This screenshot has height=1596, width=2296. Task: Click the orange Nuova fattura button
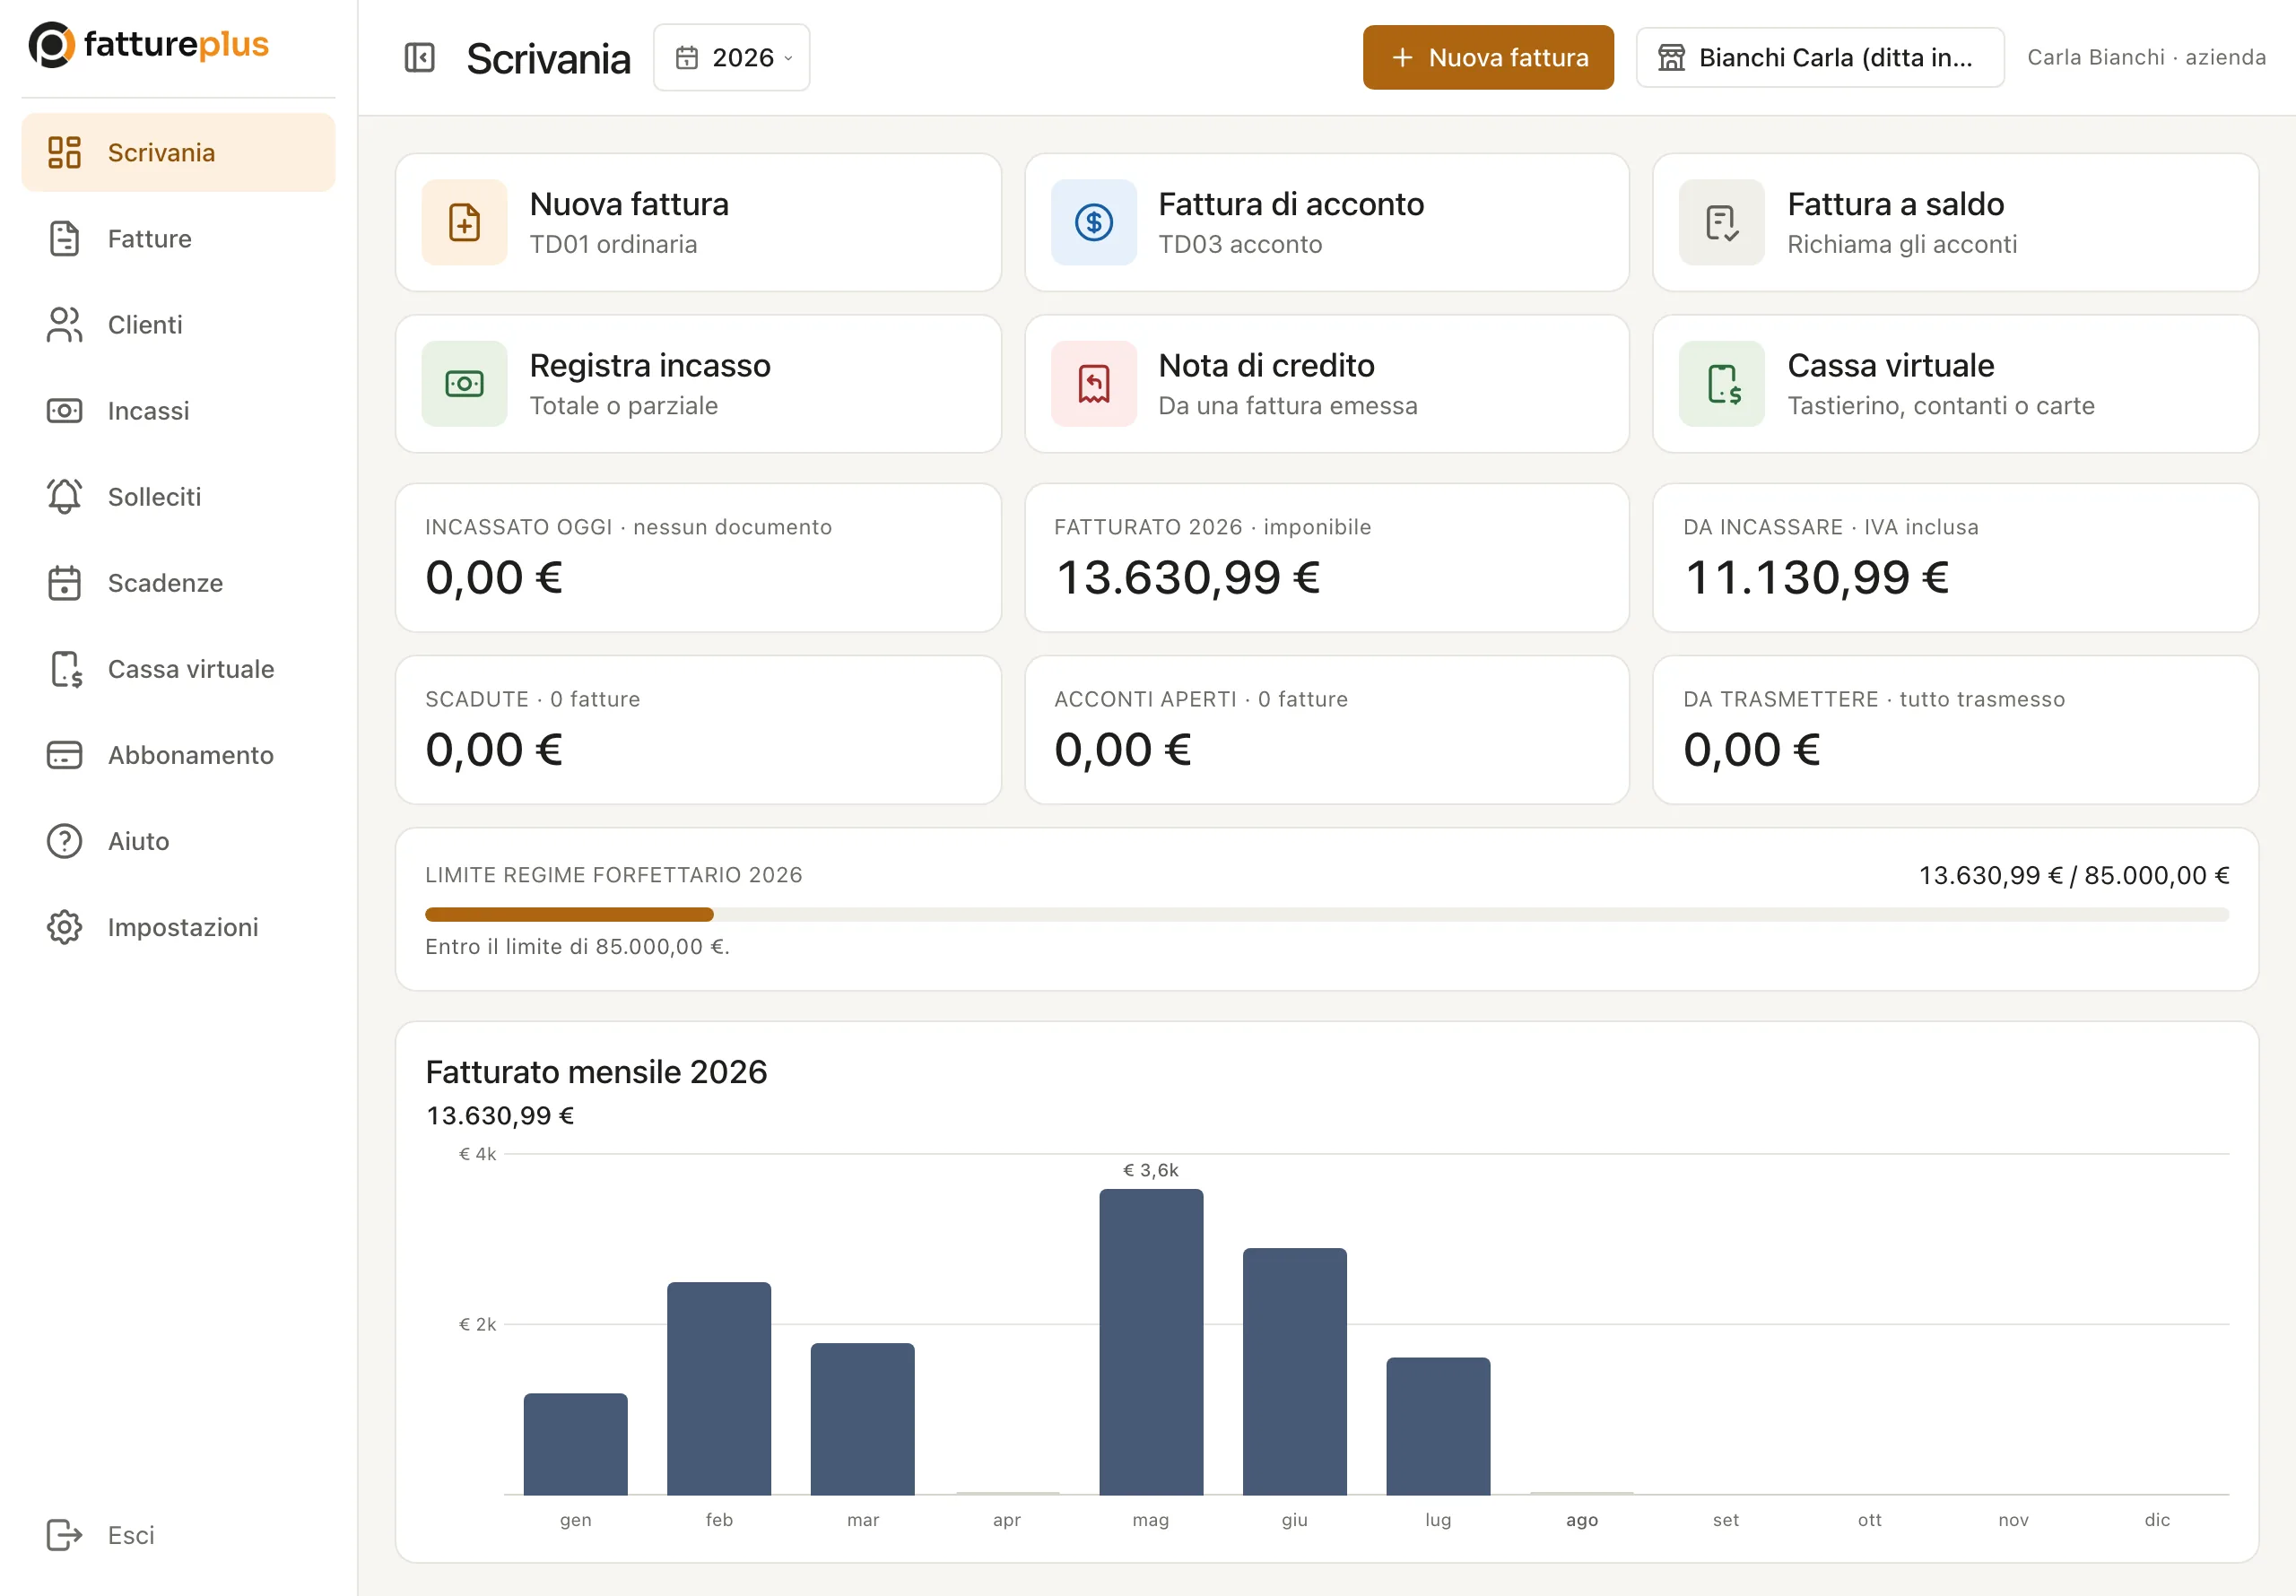point(1488,58)
